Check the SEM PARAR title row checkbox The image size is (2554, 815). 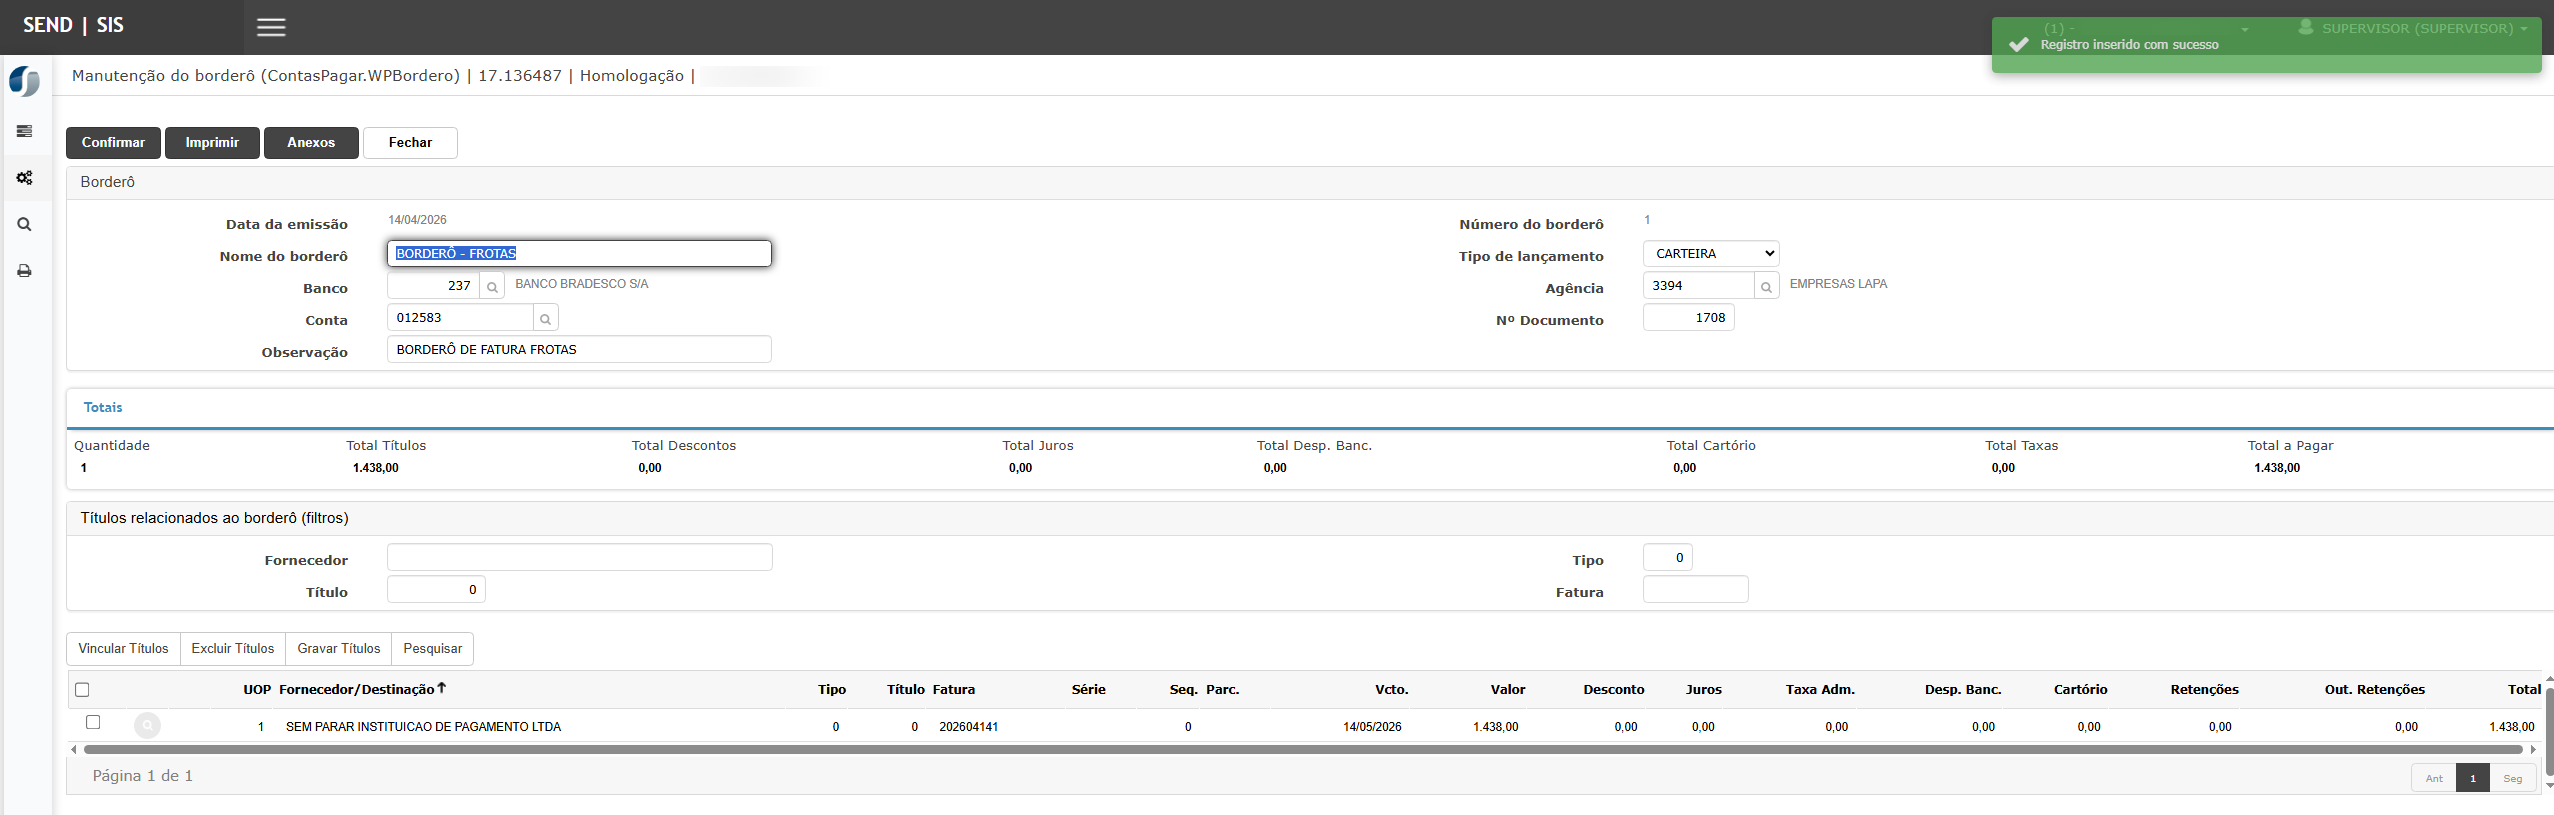pyautogui.click(x=93, y=722)
